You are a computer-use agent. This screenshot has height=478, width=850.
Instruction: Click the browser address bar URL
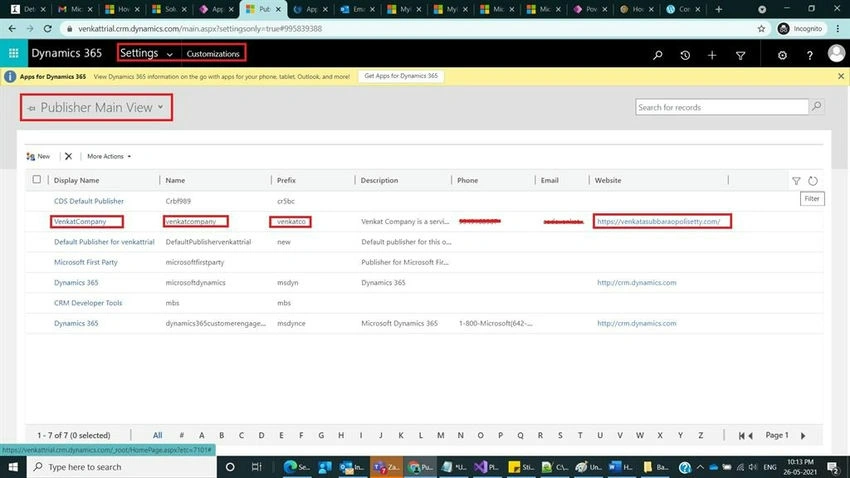(x=200, y=29)
